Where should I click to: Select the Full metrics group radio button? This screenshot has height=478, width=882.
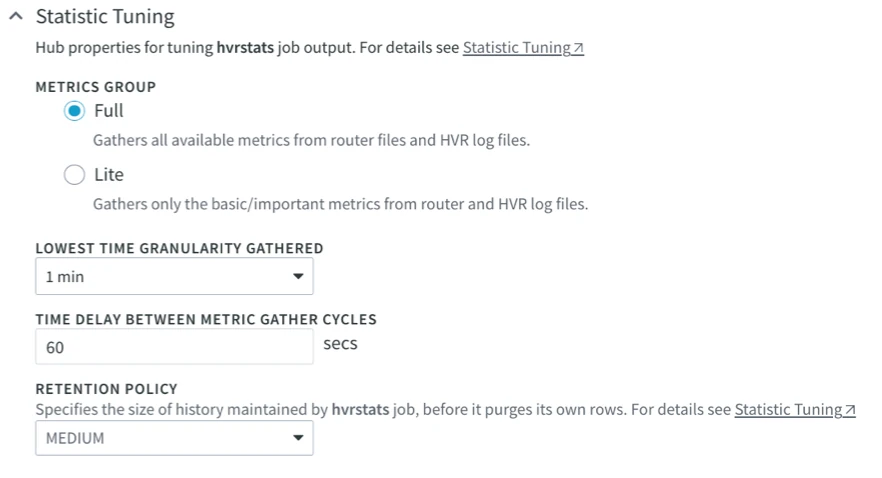[x=75, y=111]
